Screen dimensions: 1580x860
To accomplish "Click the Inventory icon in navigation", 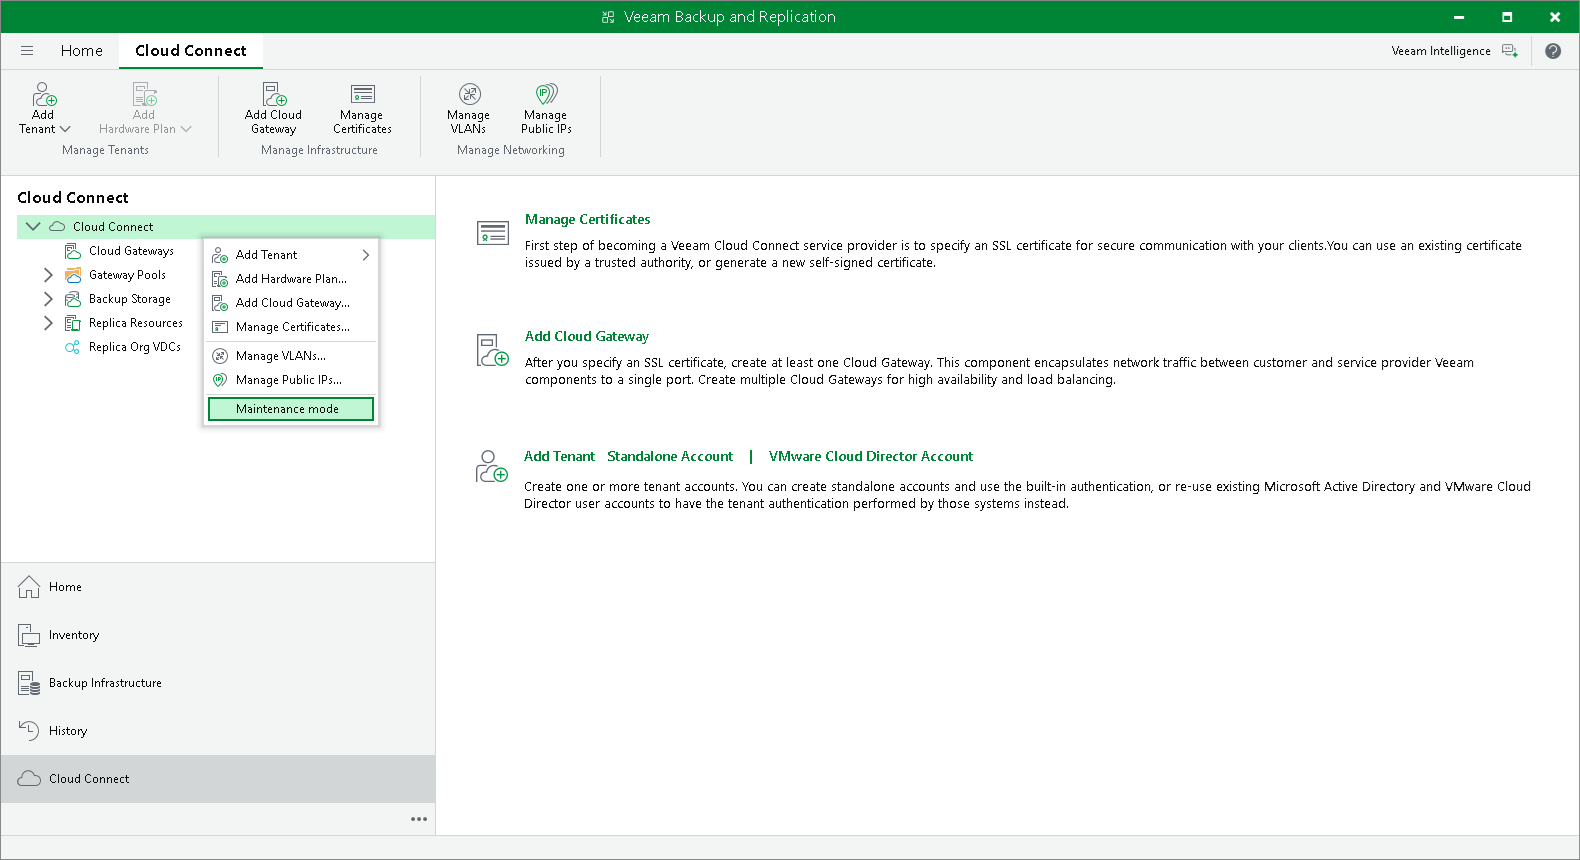I will click(29, 635).
